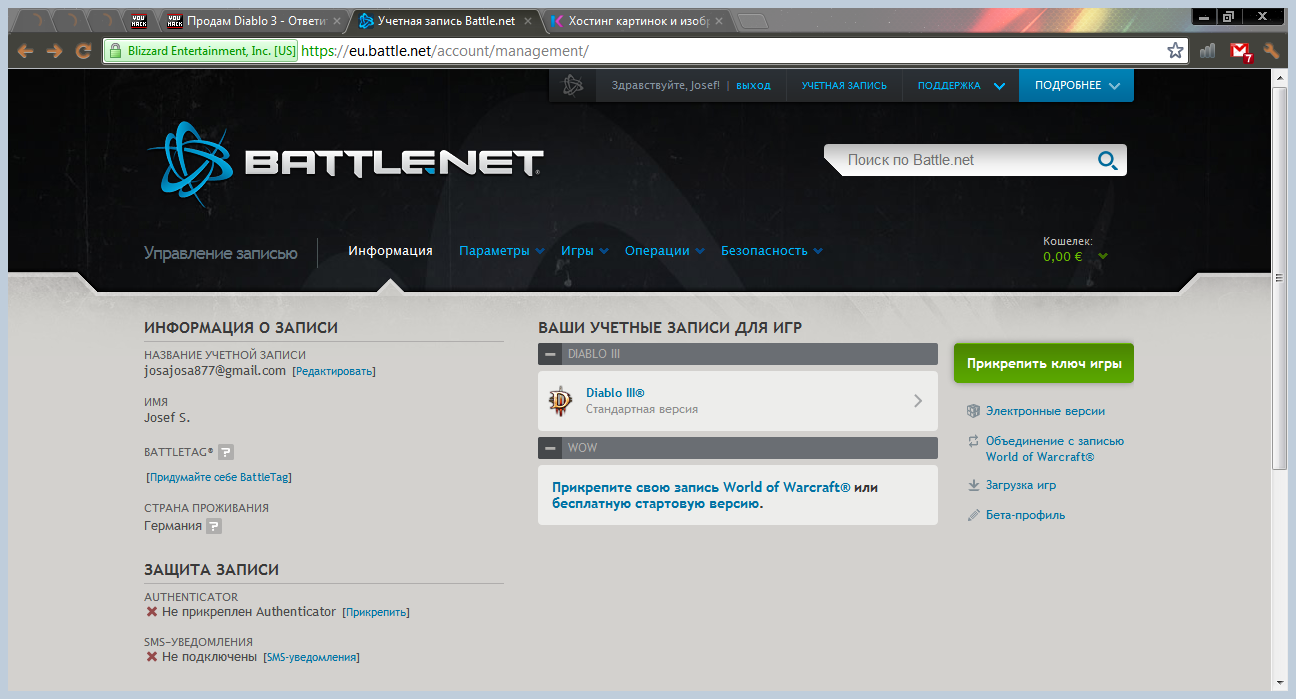Image resolution: width=1296 pixels, height=699 pixels.
Task: Click Прикрепить authenticator link
Action: (376, 612)
